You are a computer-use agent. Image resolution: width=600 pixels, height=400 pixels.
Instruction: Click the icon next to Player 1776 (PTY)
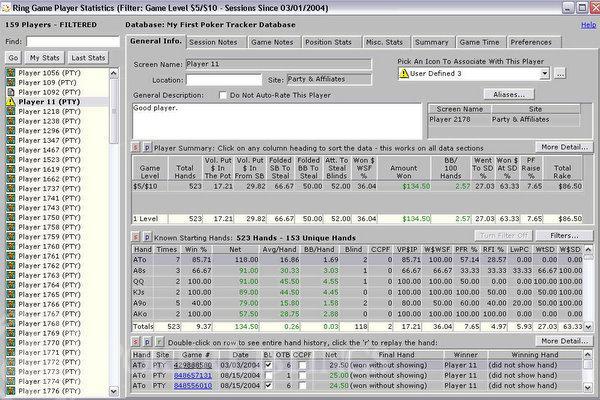tap(11, 391)
